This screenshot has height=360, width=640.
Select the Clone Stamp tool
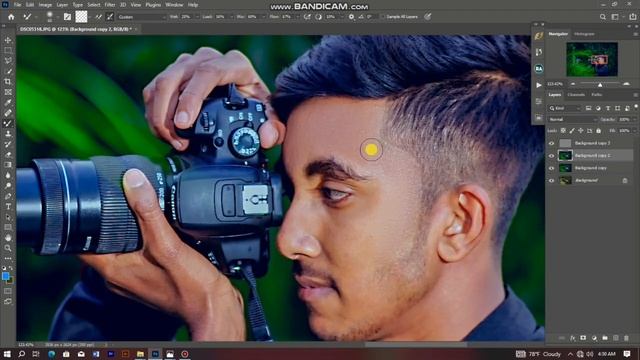[8, 133]
